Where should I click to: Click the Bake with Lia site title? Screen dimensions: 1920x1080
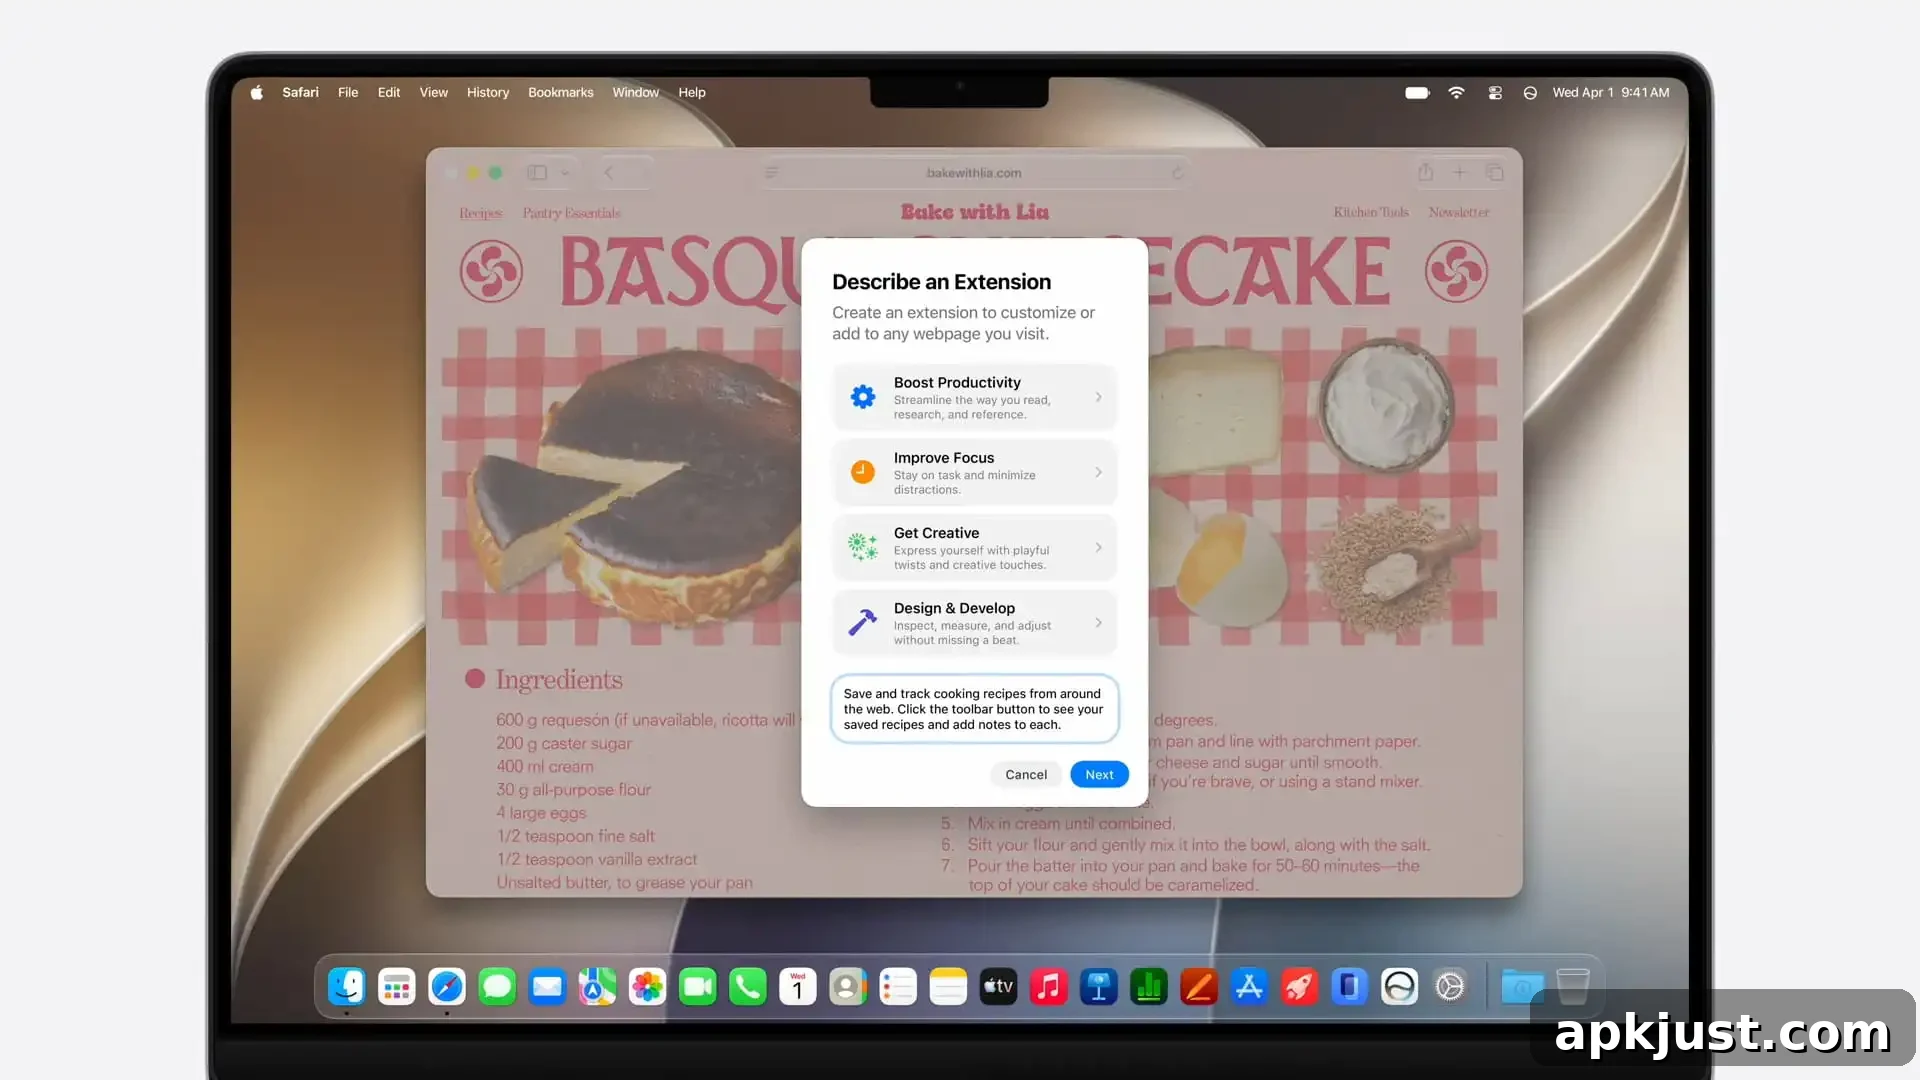tap(974, 211)
